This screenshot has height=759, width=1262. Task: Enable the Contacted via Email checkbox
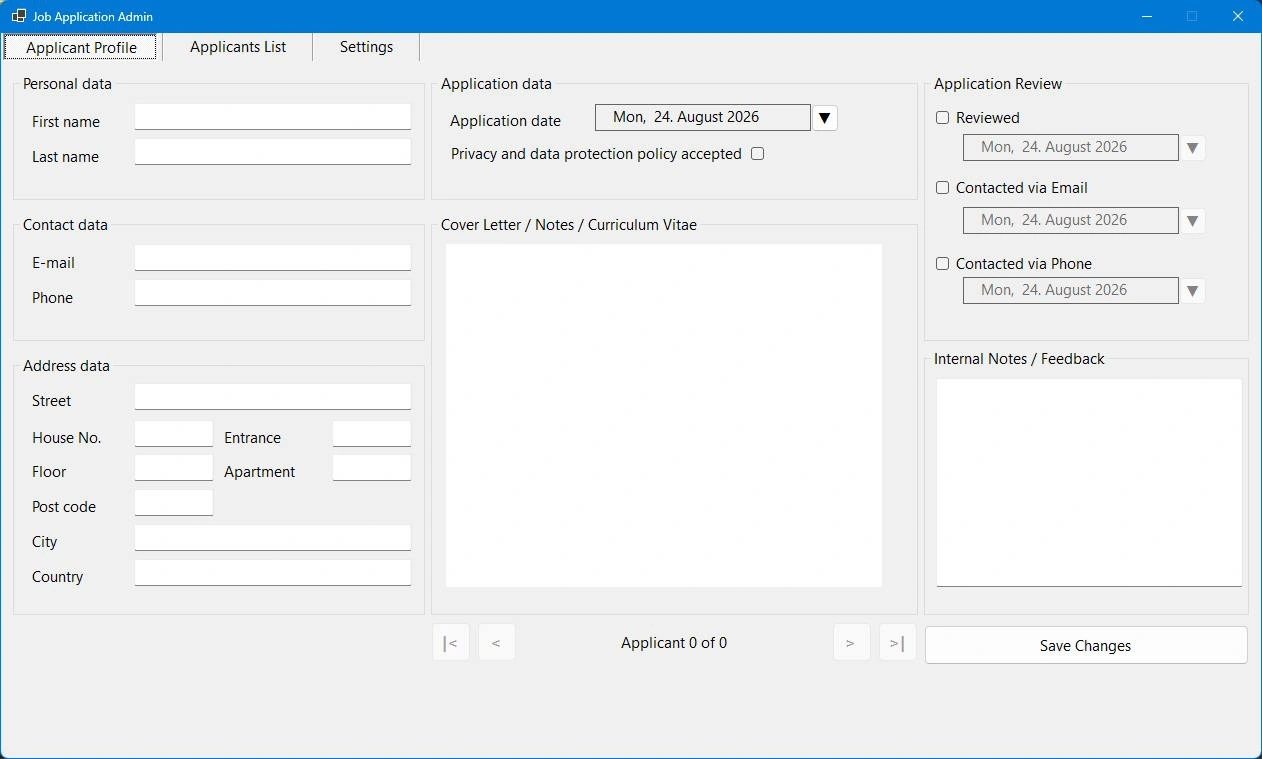[942, 188]
